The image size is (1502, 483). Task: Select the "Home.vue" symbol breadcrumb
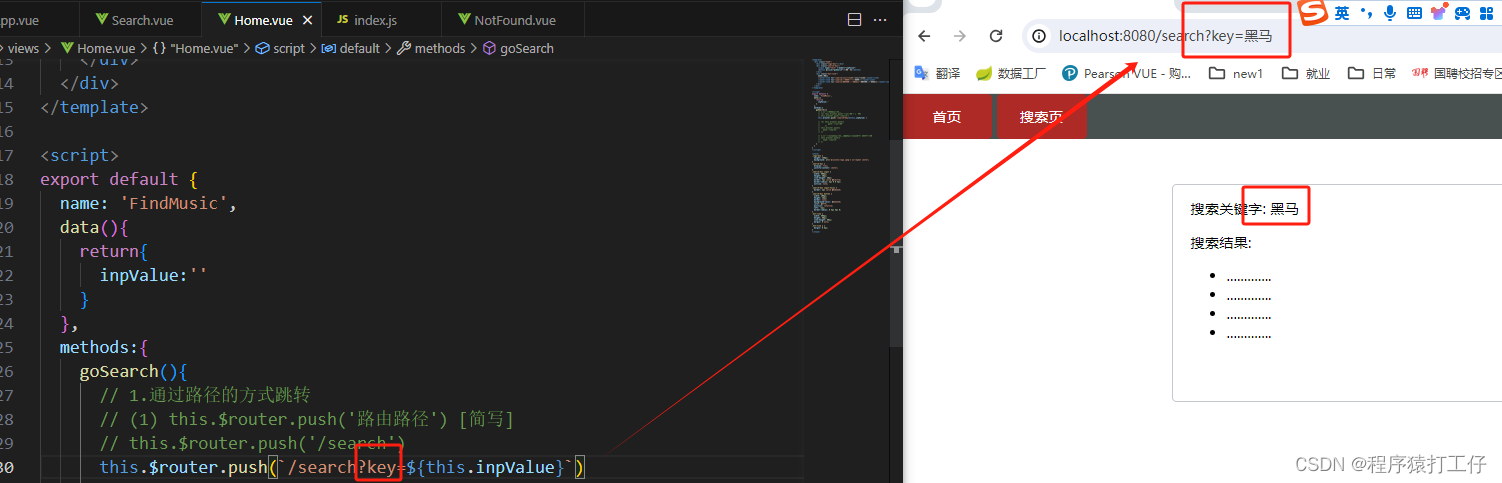pos(196,48)
